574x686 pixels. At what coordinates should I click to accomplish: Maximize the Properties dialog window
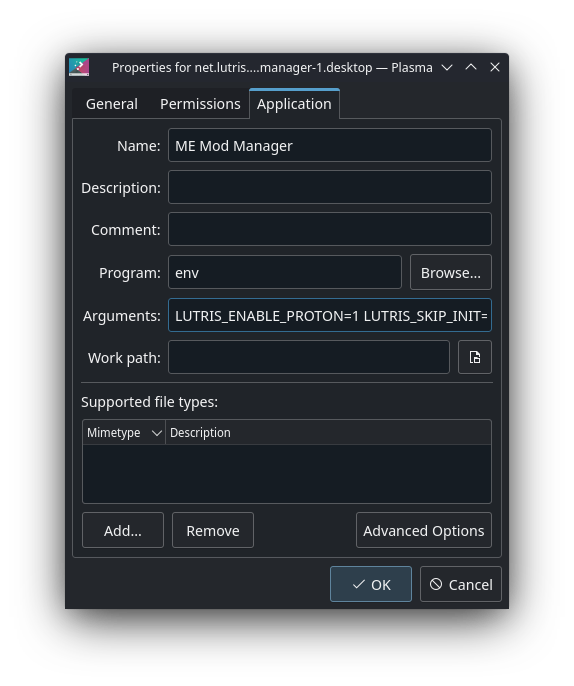471,67
